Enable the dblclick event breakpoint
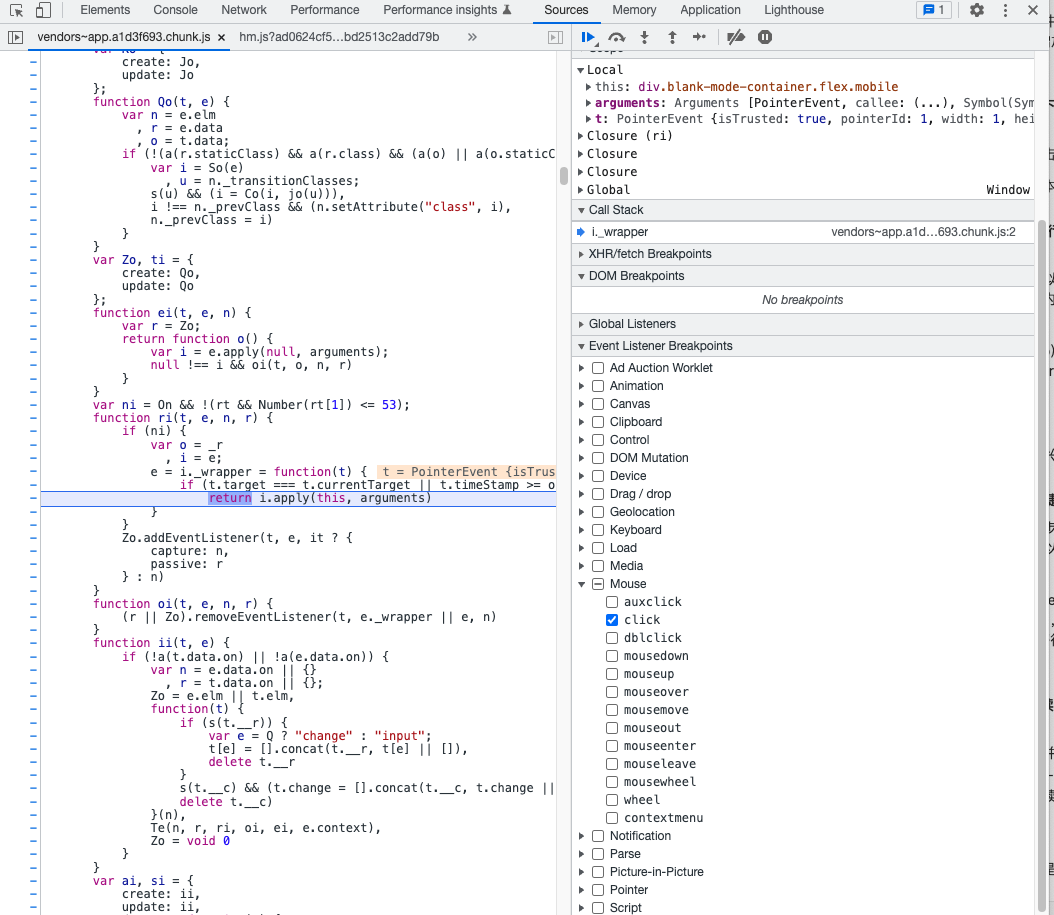The height and width of the screenshot is (915, 1054). coord(612,638)
